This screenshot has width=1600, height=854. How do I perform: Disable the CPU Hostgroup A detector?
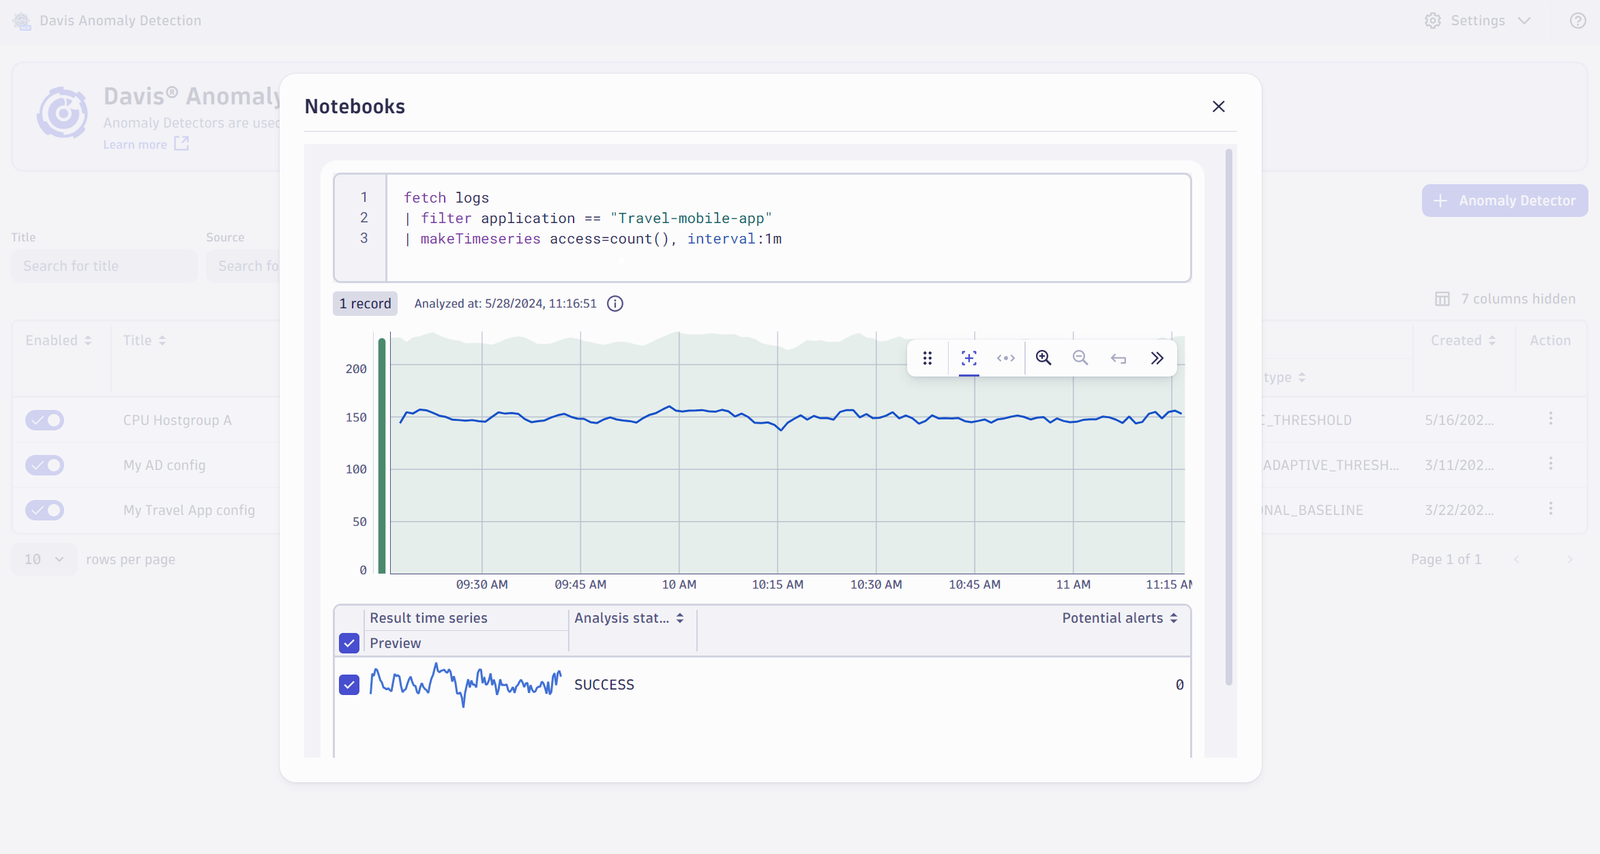tap(45, 420)
